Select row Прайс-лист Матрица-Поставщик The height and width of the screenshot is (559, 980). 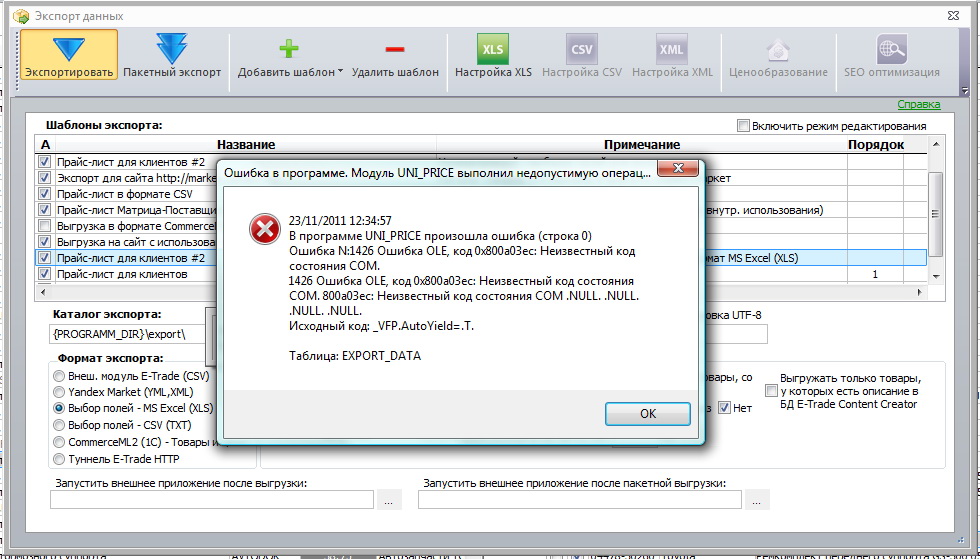[136, 210]
